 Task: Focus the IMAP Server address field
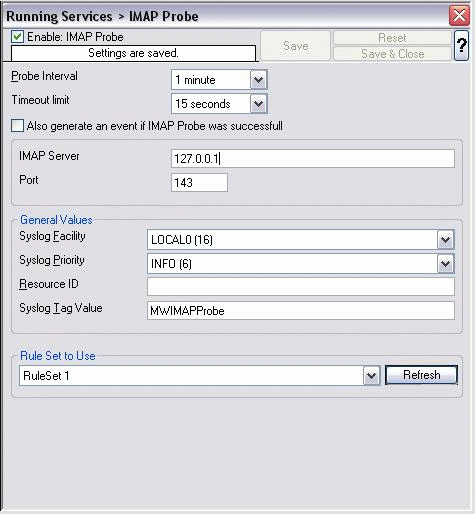pos(313,158)
